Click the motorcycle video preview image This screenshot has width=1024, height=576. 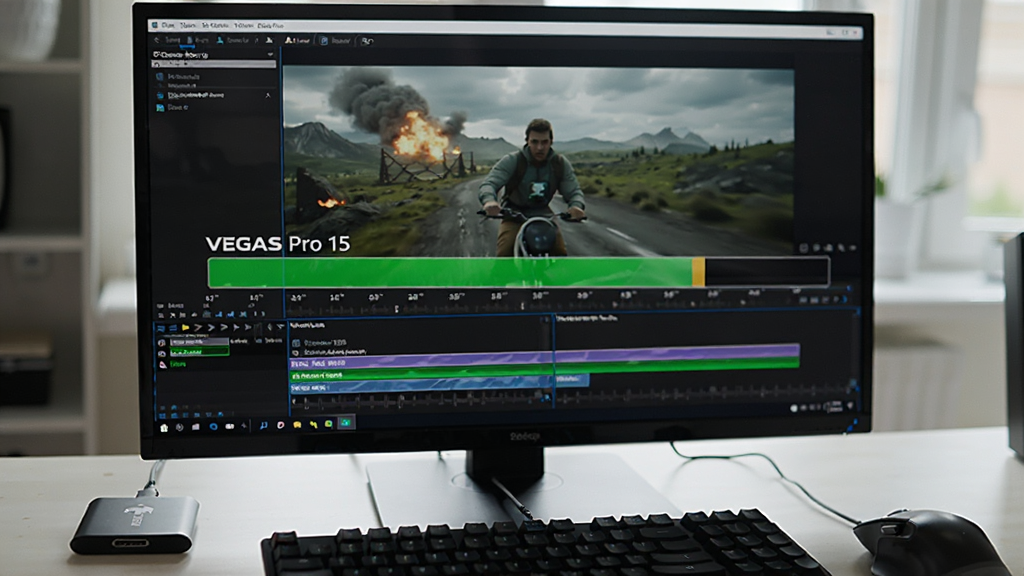(539, 160)
